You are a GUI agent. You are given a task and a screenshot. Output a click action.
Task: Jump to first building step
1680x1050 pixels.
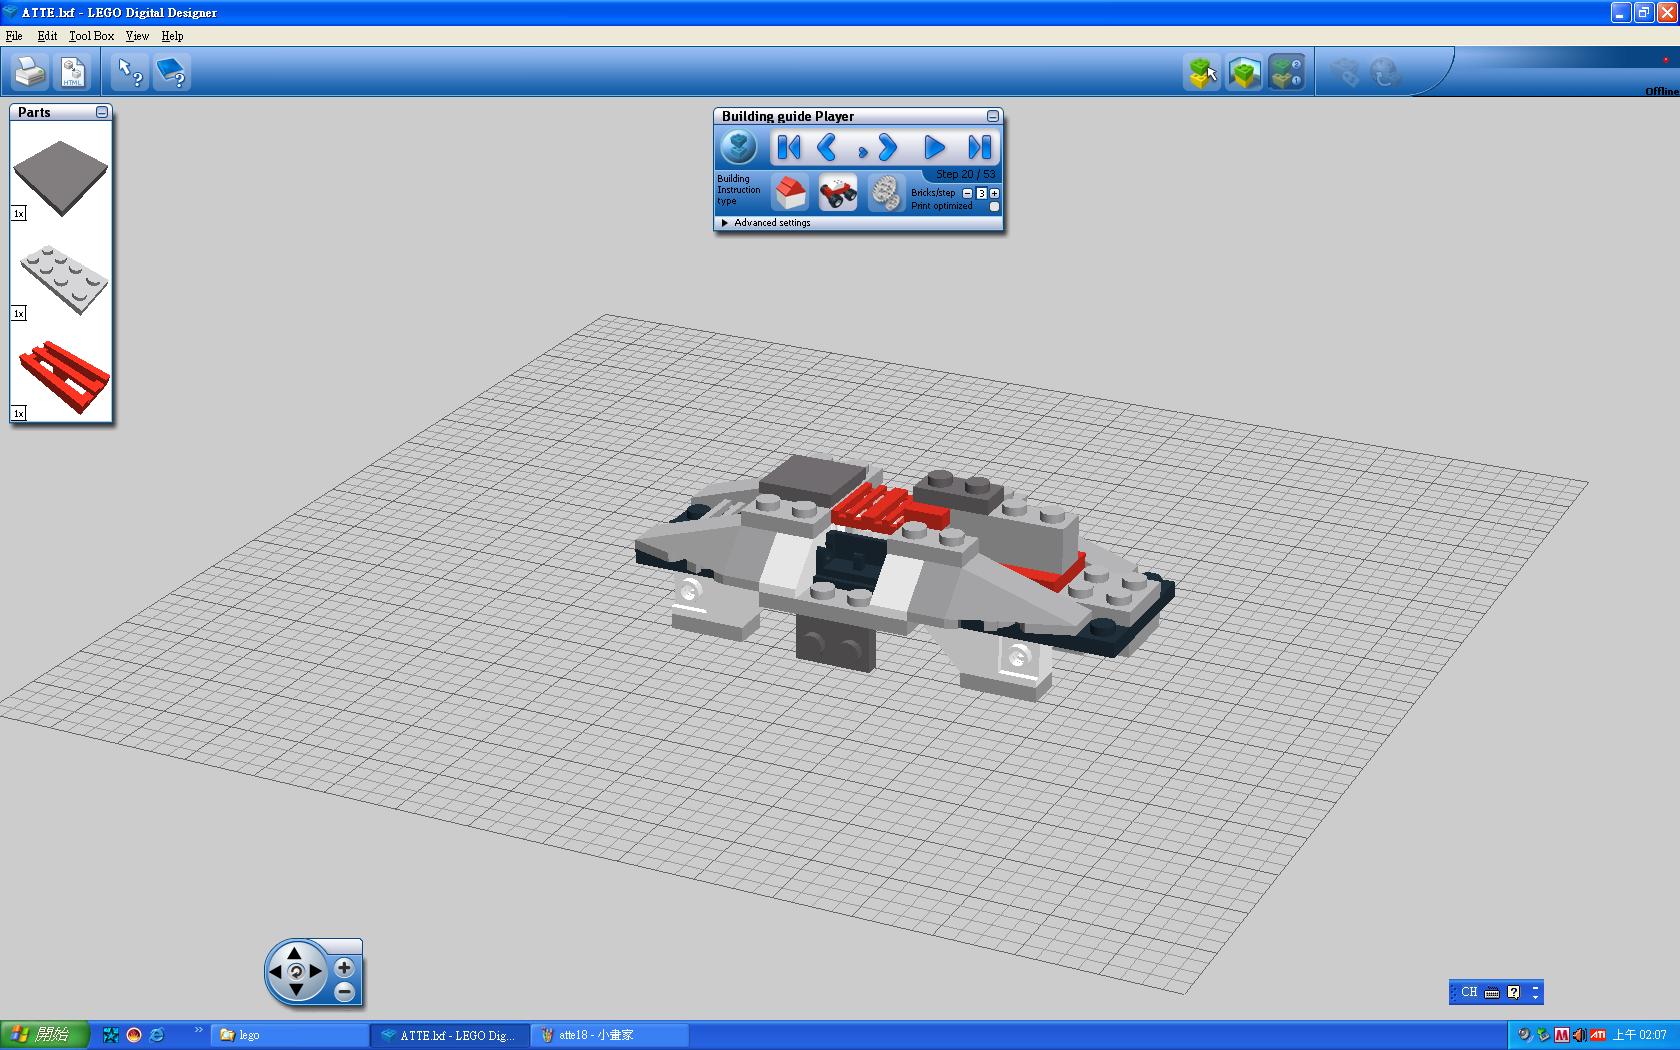click(x=788, y=148)
